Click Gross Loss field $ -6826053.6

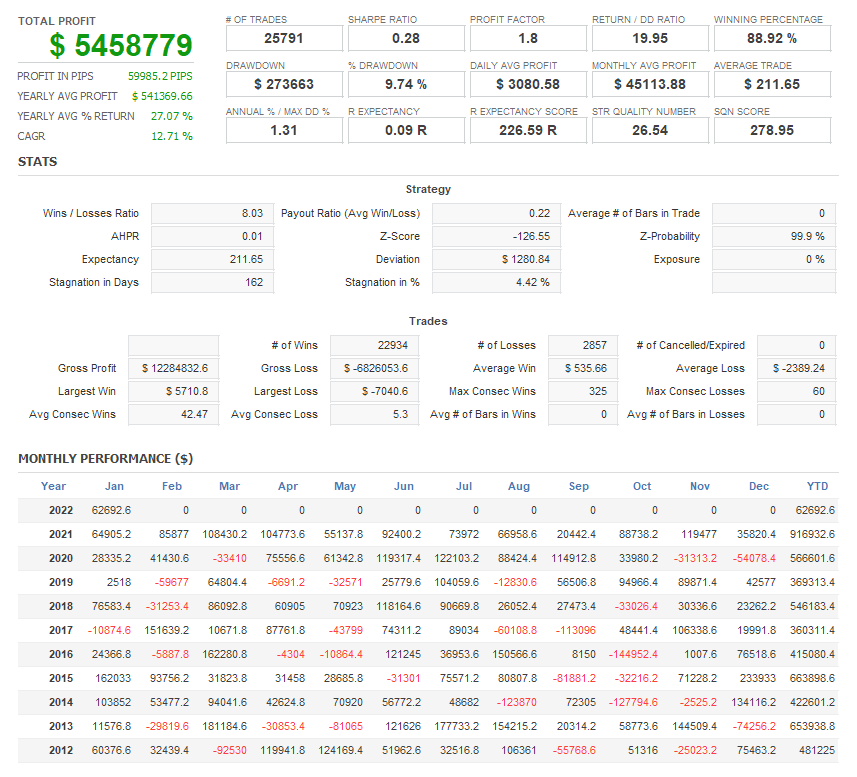tap(374, 368)
